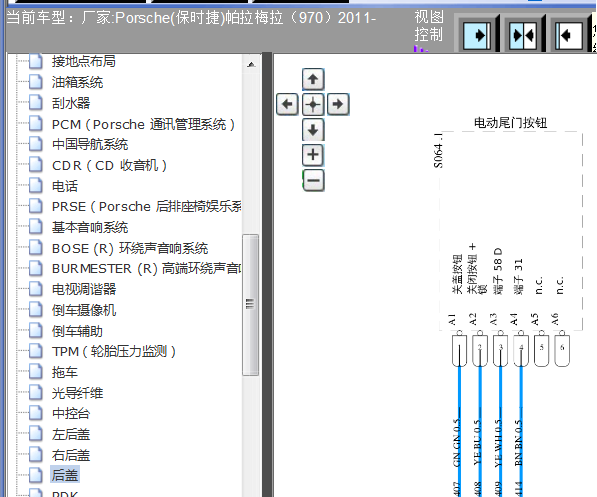The height and width of the screenshot is (497, 597).
Task: Click the view control expand-left panel icon
Action: point(569,35)
